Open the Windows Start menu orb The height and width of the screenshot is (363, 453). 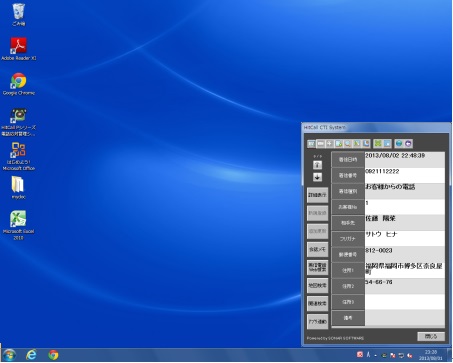tap(9, 355)
